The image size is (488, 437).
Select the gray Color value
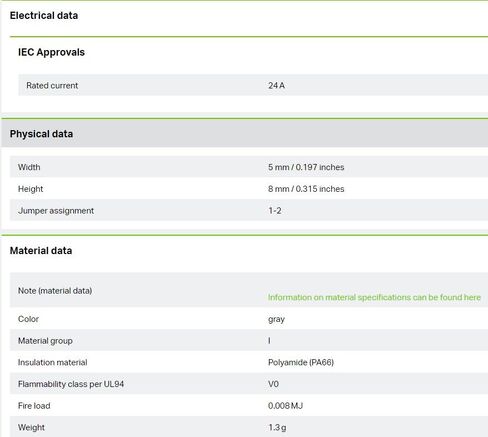tap(276, 319)
